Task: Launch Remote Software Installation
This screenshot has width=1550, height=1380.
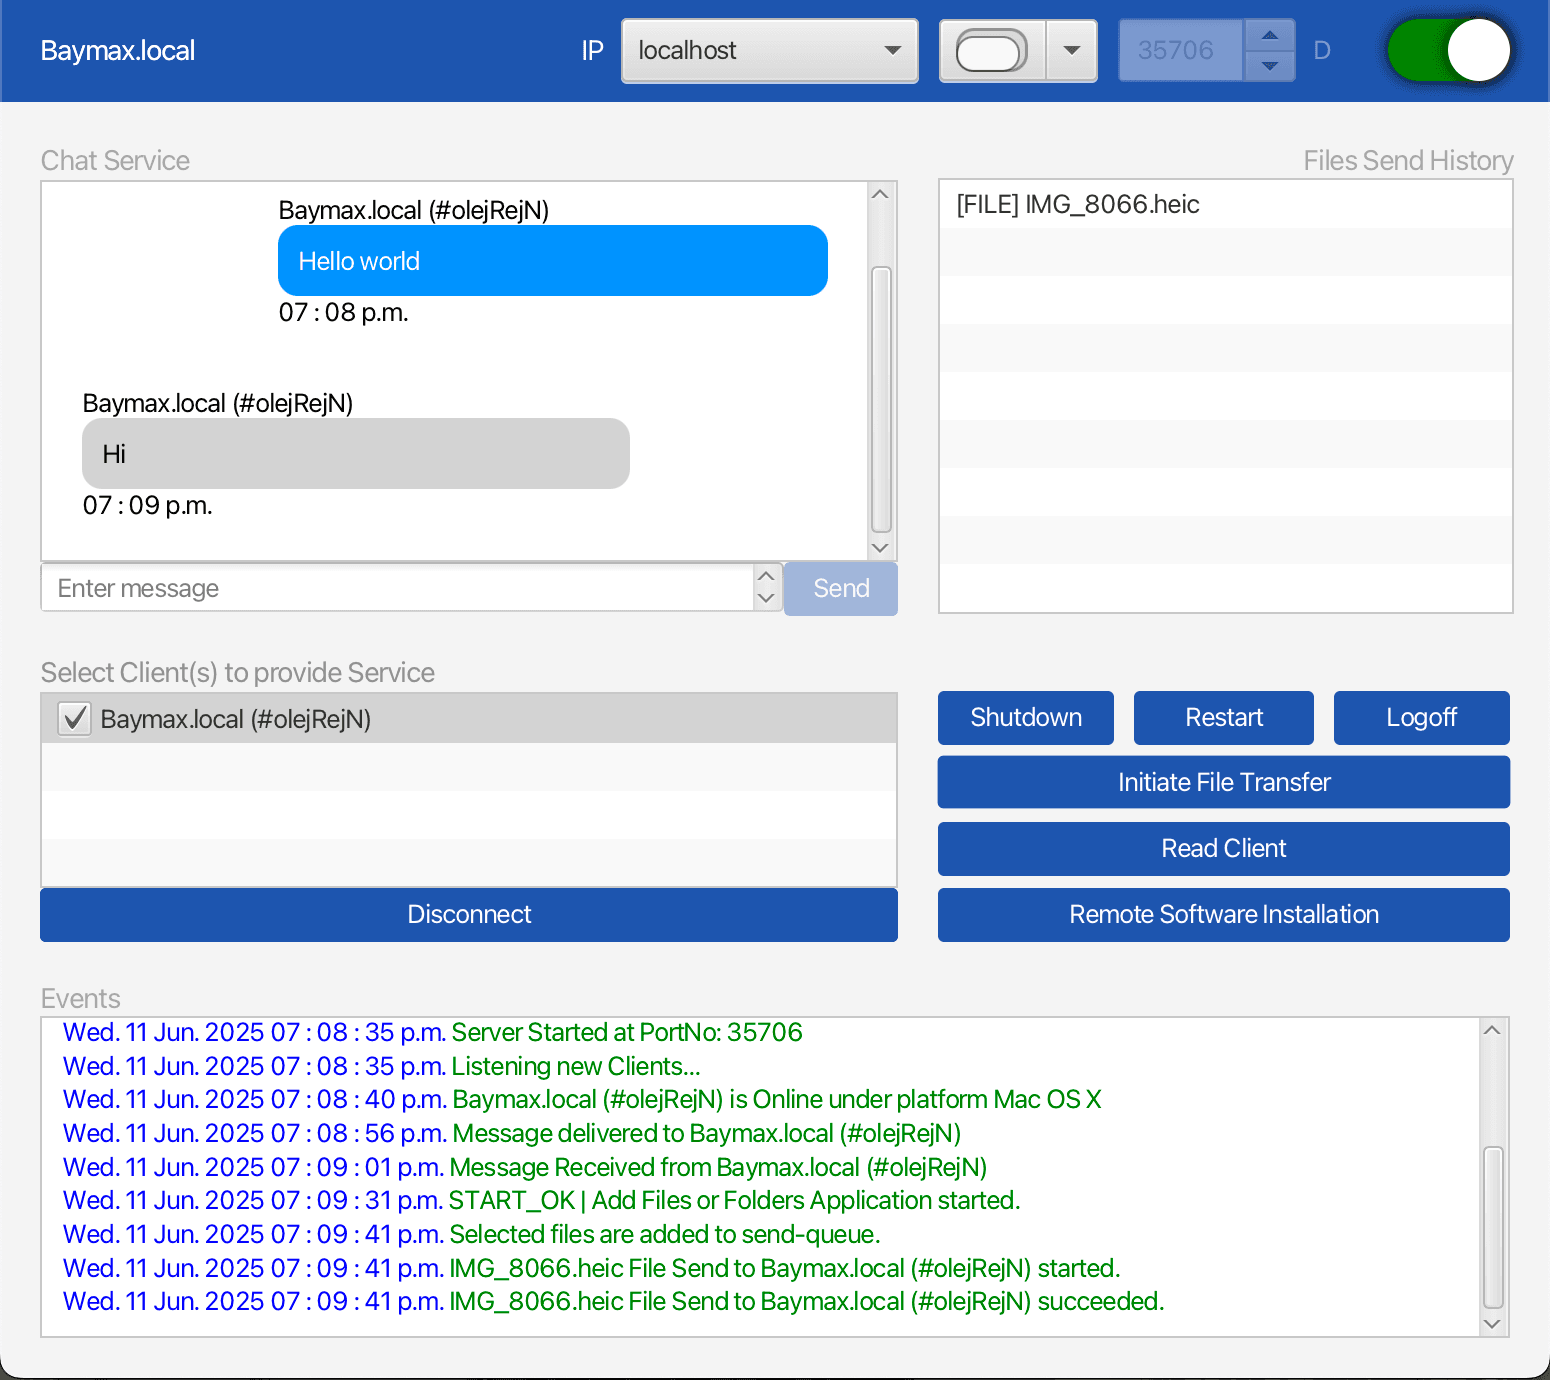Action: (x=1223, y=914)
